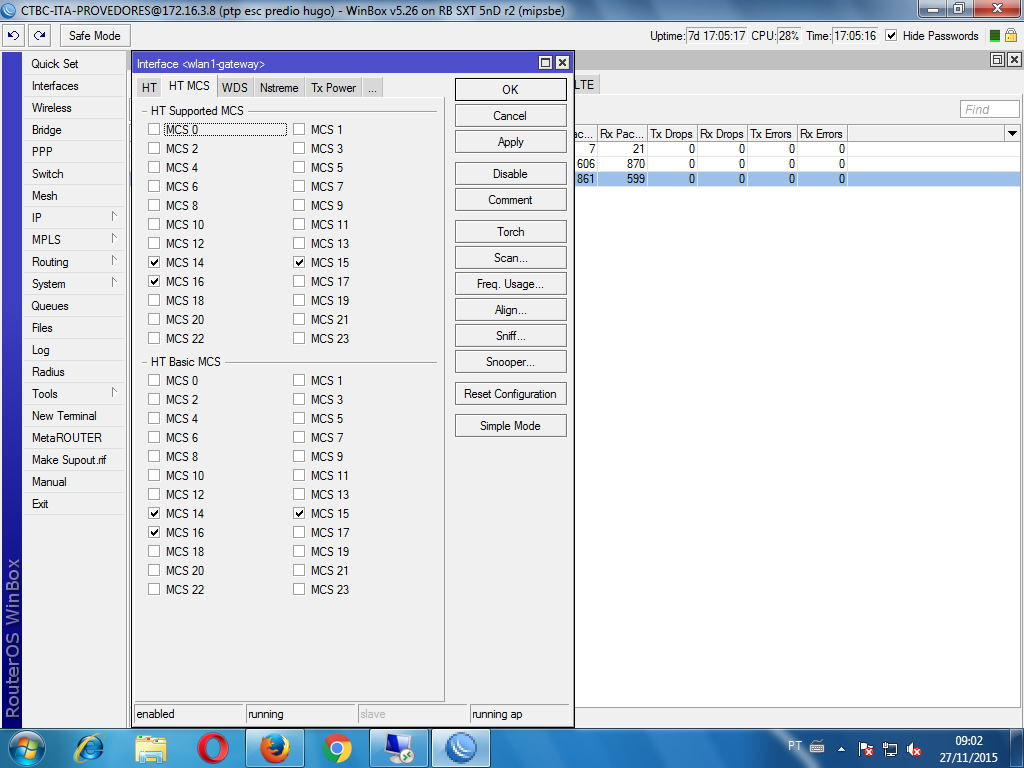
Task: Show hidden tray icons arrow
Action: click(x=842, y=749)
